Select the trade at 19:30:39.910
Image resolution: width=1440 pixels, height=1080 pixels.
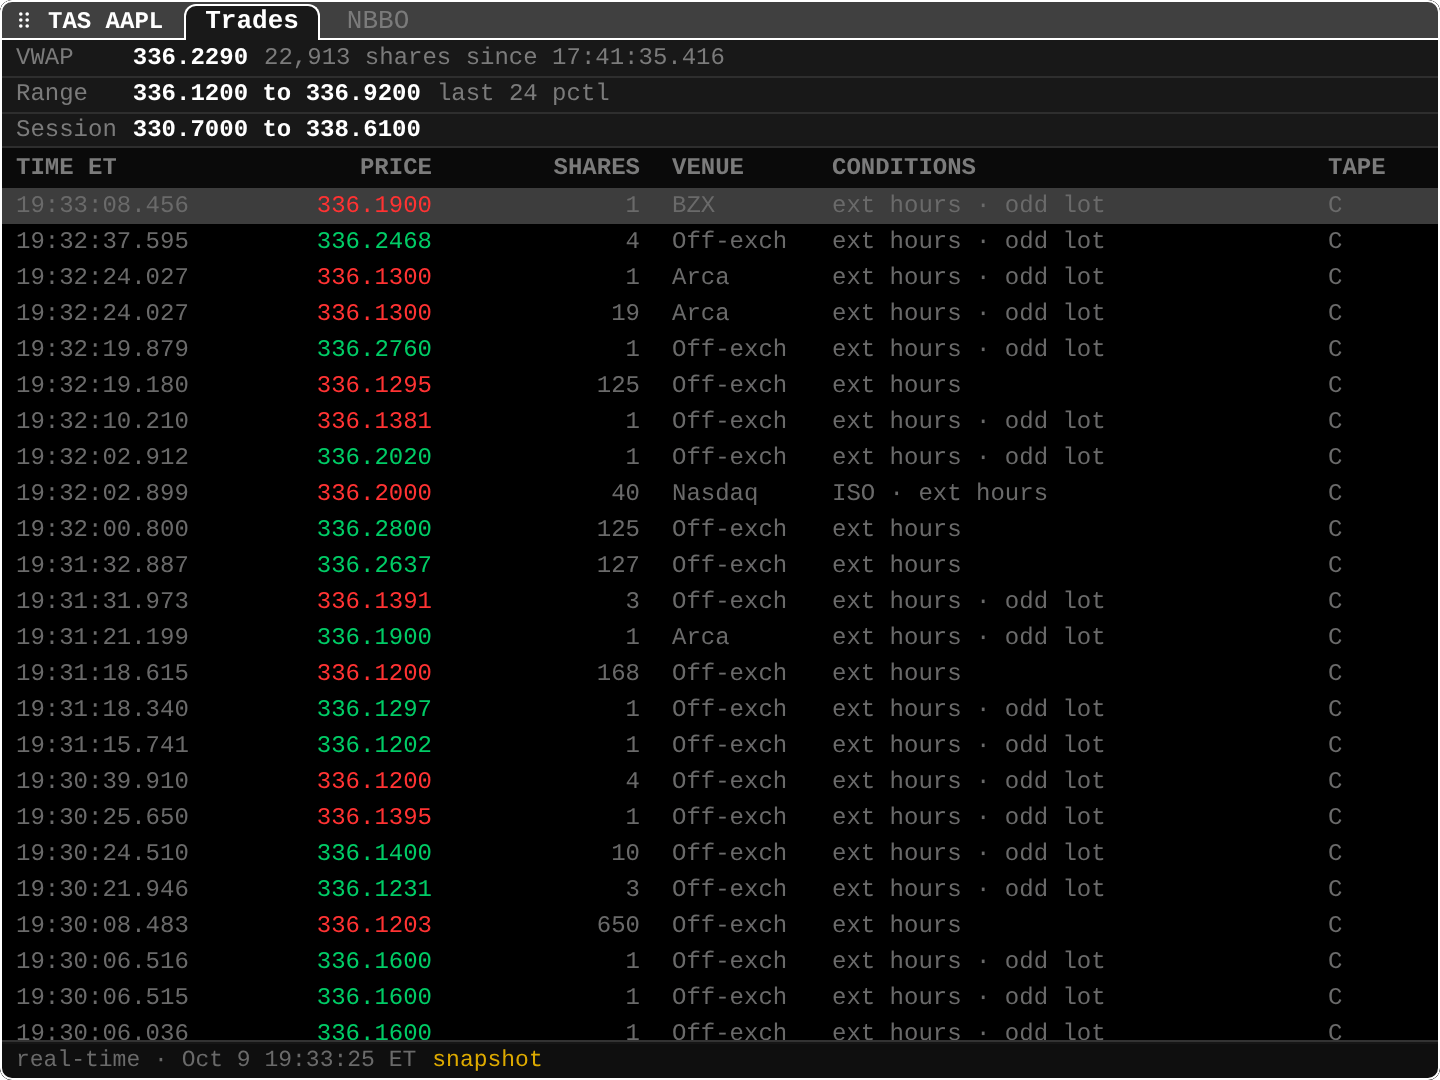tap(720, 781)
